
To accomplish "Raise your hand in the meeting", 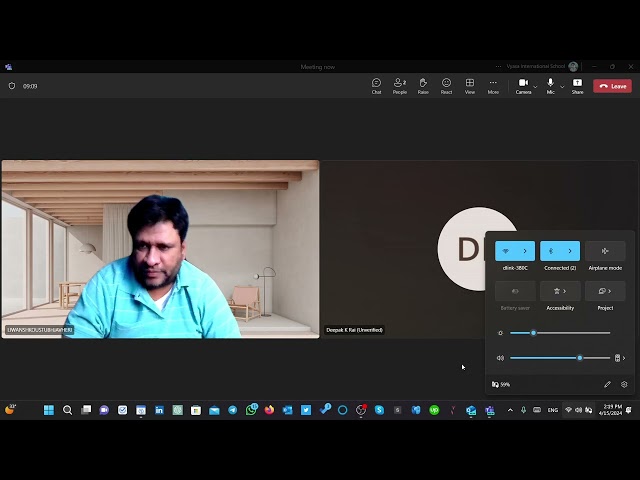I will click(423, 86).
